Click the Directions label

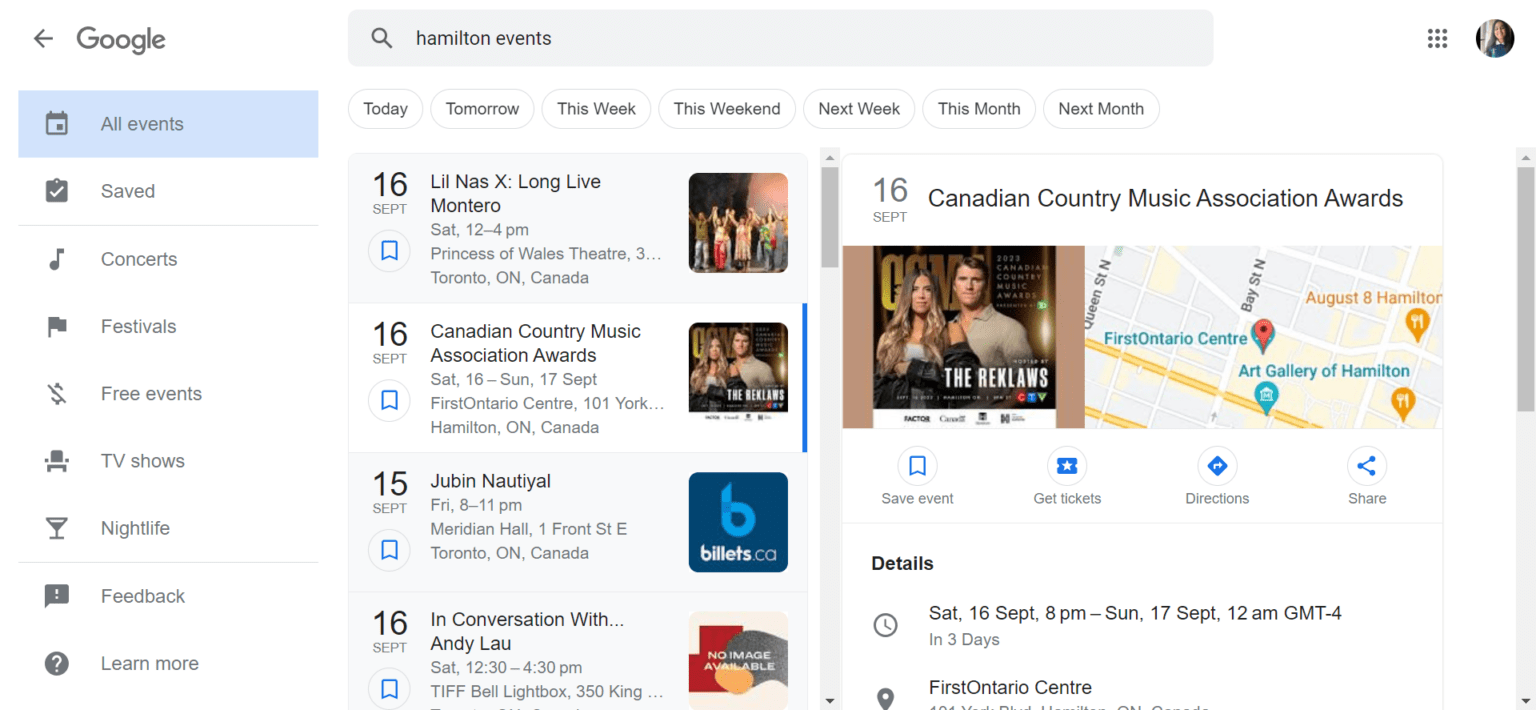(x=1217, y=498)
